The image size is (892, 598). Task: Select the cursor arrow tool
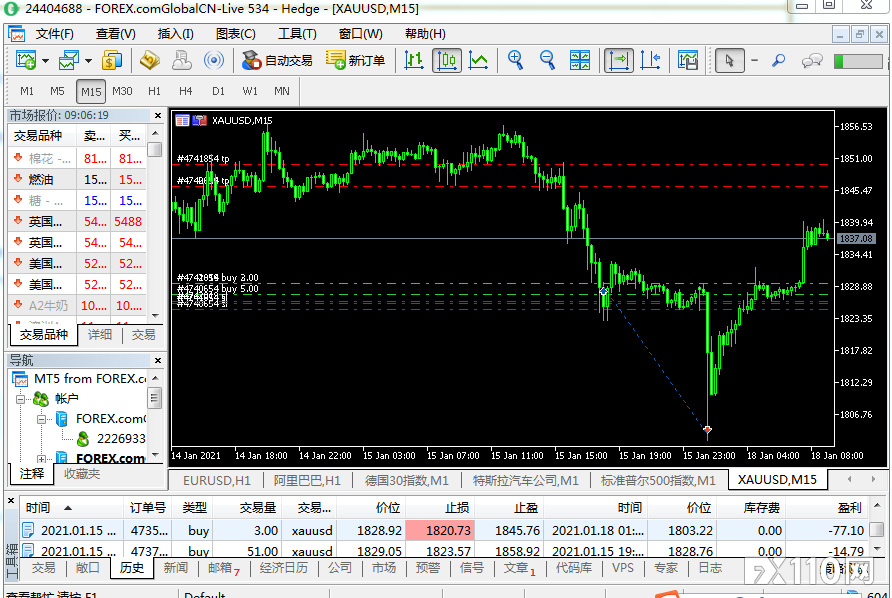click(x=729, y=60)
